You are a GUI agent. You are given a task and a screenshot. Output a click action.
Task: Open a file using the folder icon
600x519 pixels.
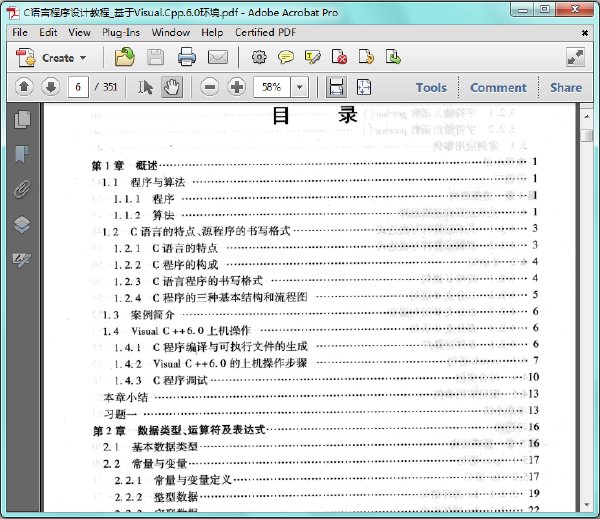(x=125, y=57)
